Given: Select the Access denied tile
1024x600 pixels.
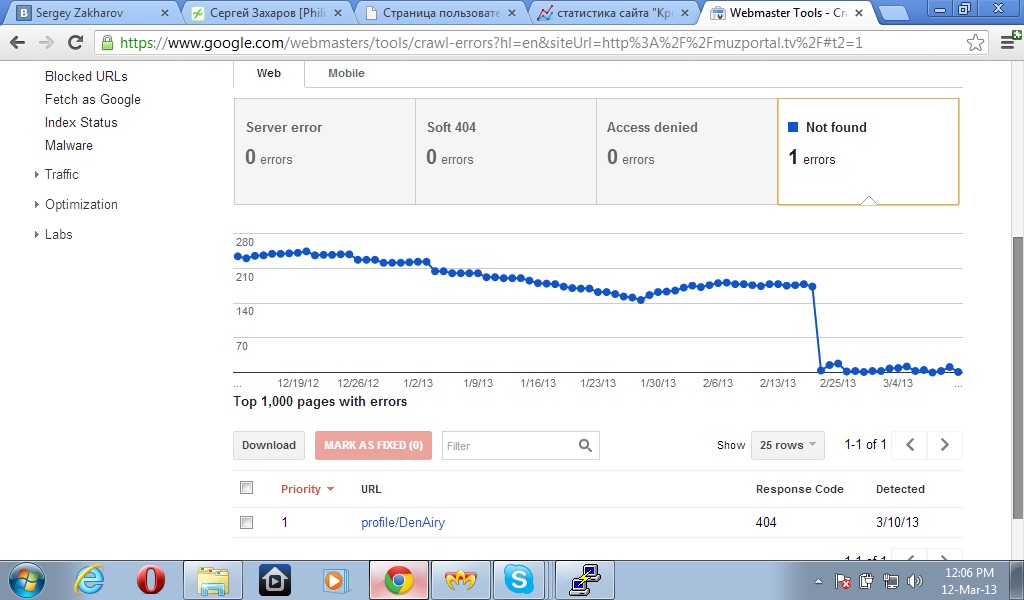Looking at the screenshot, I should click(x=686, y=151).
